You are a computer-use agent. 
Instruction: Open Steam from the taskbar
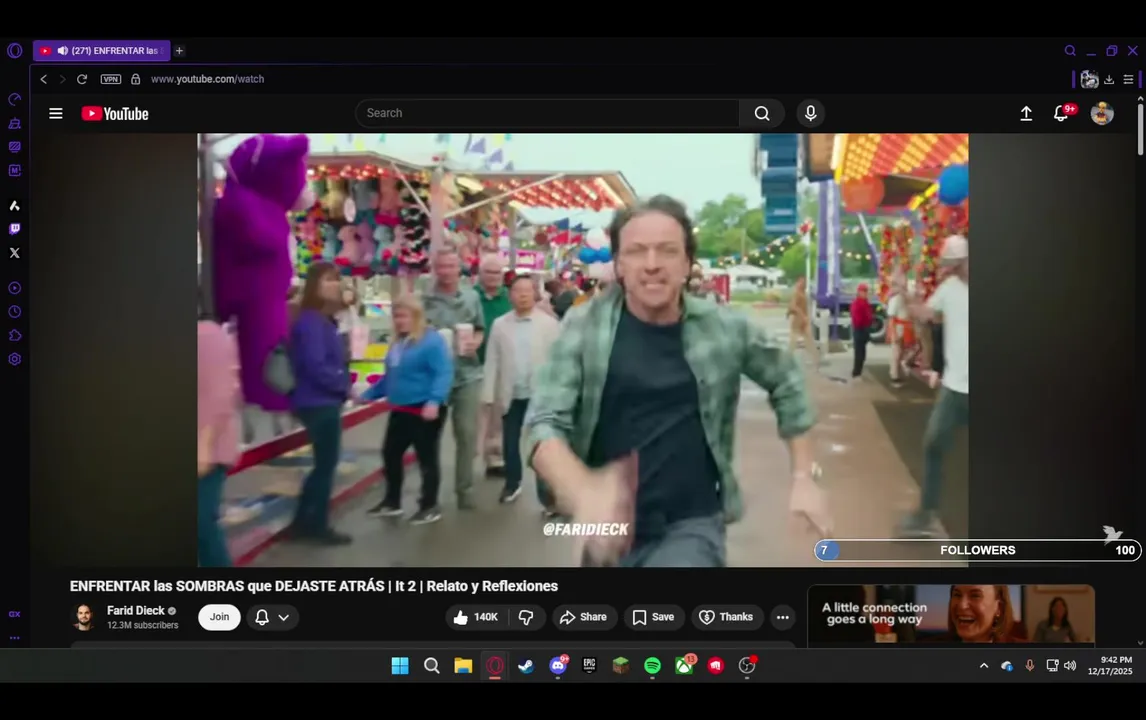pos(525,665)
